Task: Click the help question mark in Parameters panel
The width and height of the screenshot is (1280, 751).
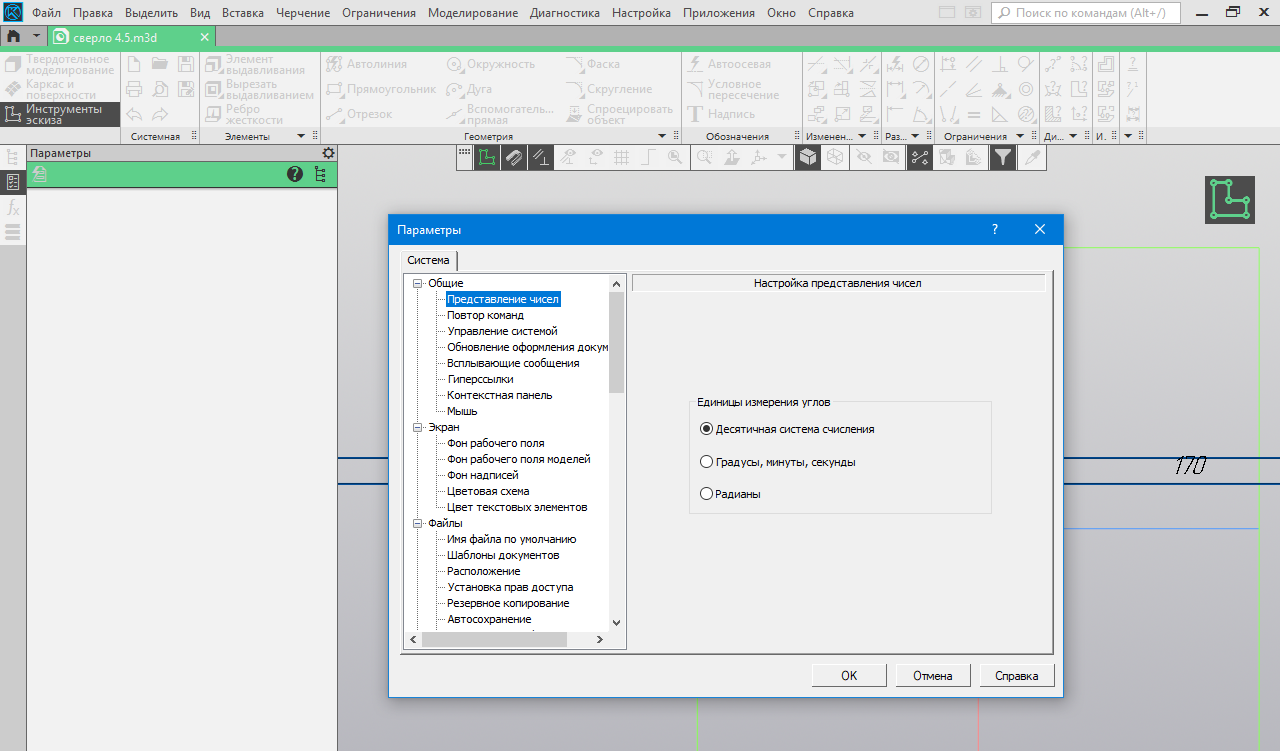Action: coord(295,174)
